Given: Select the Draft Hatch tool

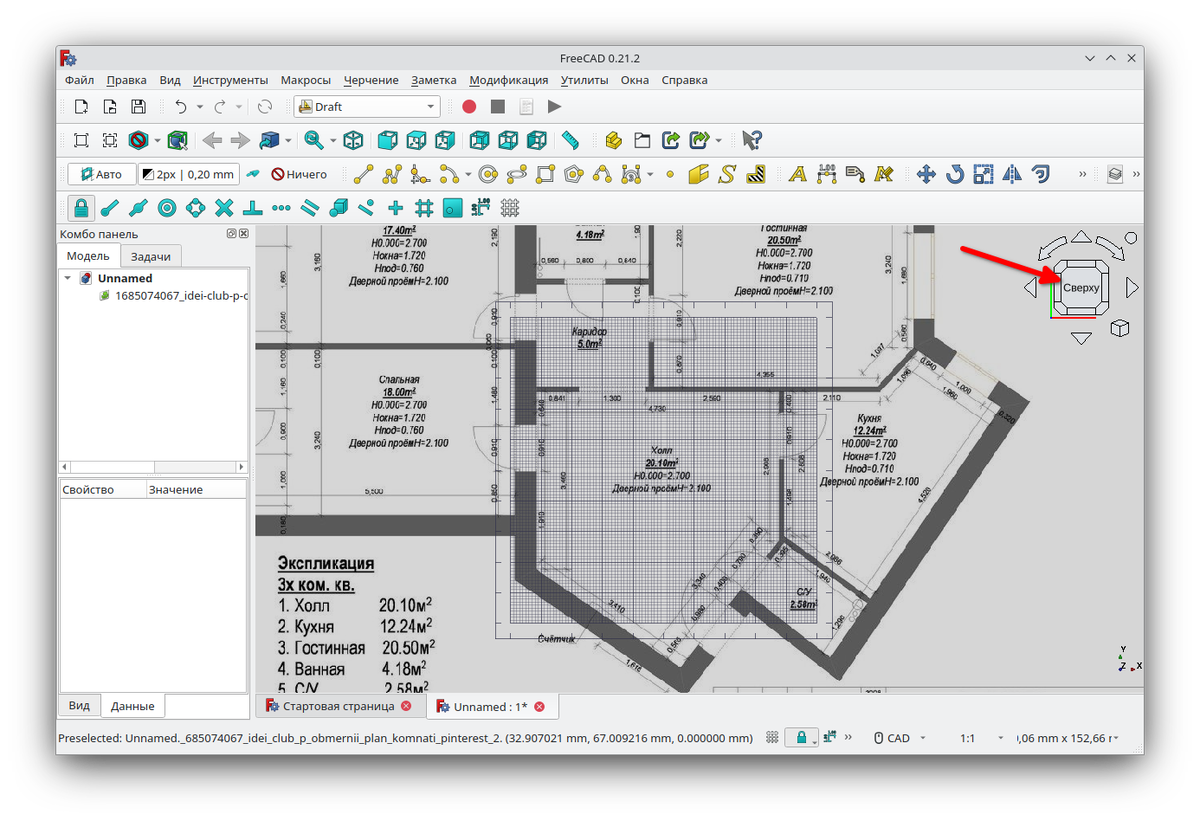Looking at the screenshot, I should pos(756,175).
